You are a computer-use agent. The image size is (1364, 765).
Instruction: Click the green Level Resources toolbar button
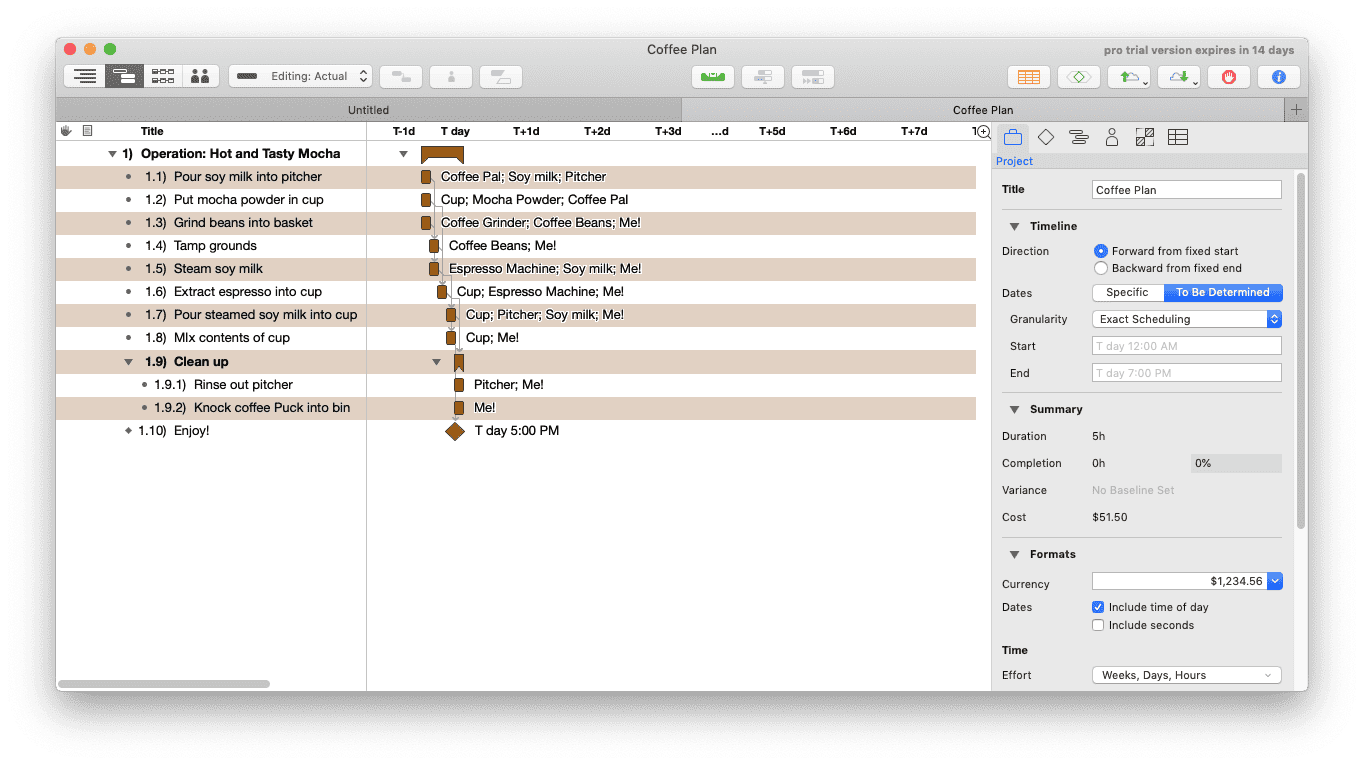[x=713, y=77]
